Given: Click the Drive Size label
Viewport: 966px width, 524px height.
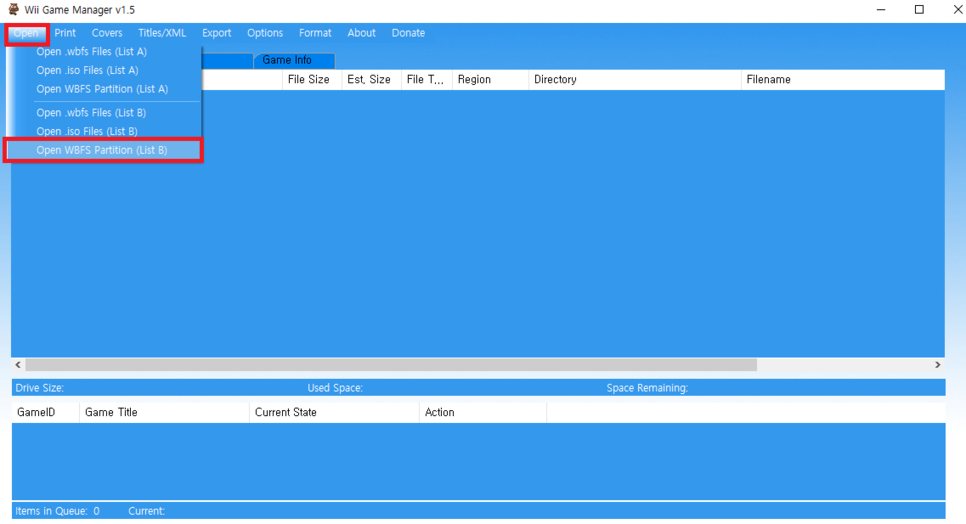Looking at the screenshot, I should pyautogui.click(x=39, y=388).
